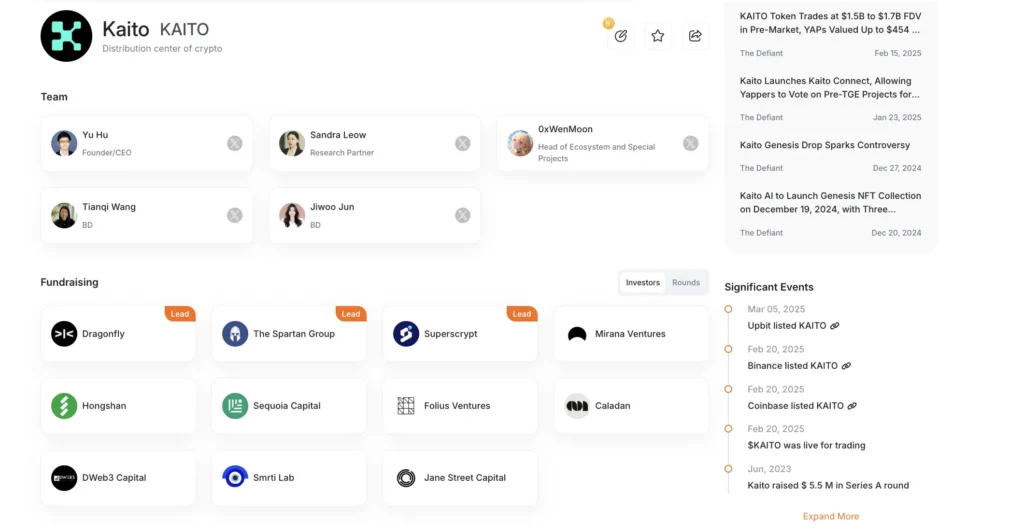The image size is (1024, 531).
Task: Open the Folius Ventures name
Action: 457,406
